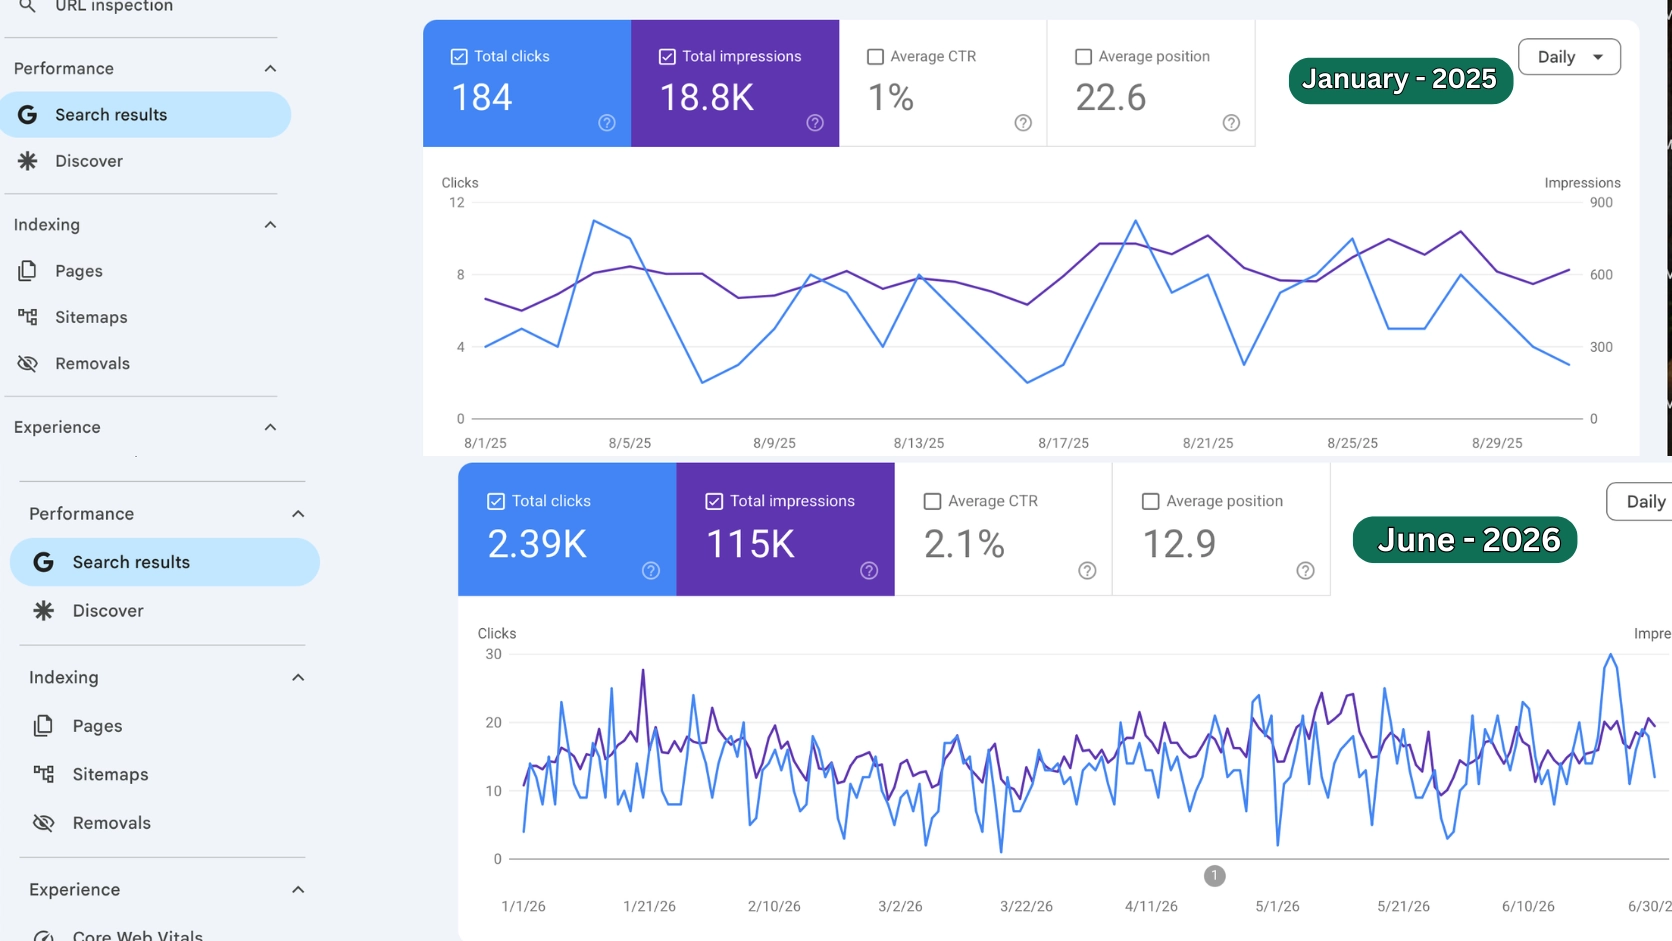Click the Pages document icon in the bottom sidebar
The height and width of the screenshot is (941, 1672).
[43, 726]
